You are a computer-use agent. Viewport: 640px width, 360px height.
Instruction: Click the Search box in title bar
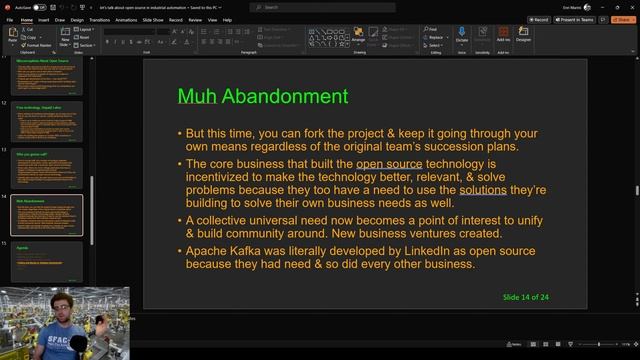(x=322, y=7)
